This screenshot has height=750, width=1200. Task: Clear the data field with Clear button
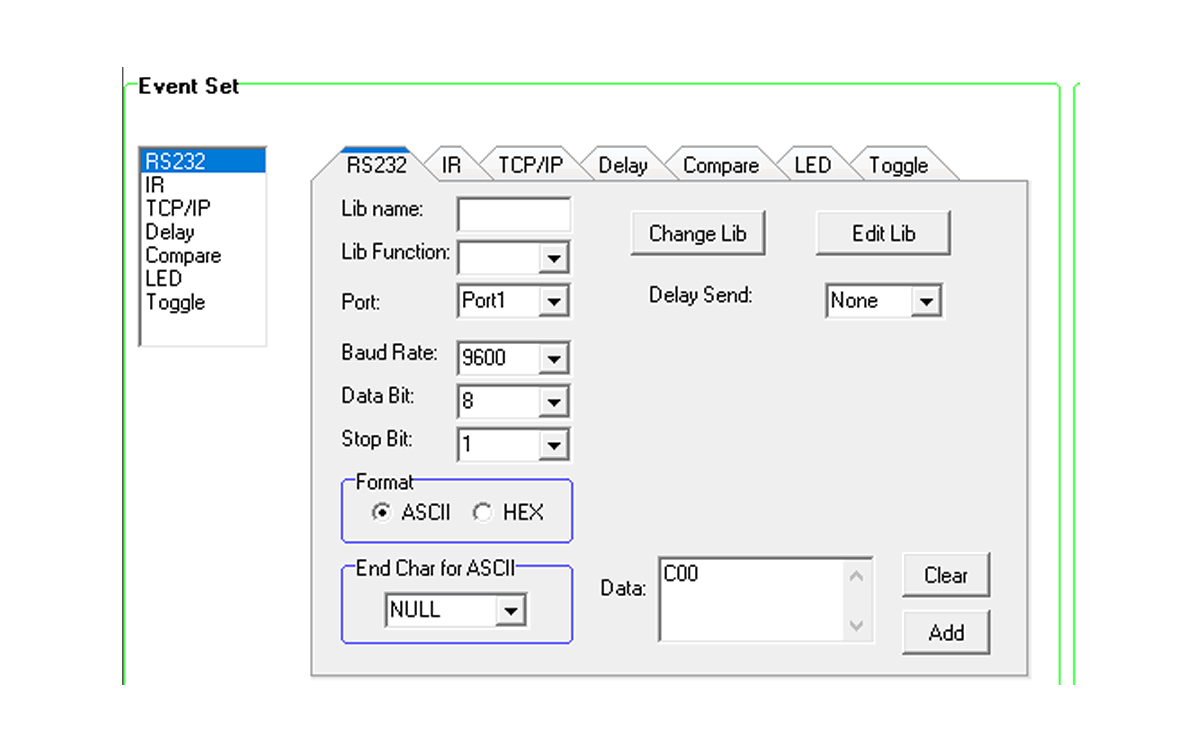tap(945, 576)
